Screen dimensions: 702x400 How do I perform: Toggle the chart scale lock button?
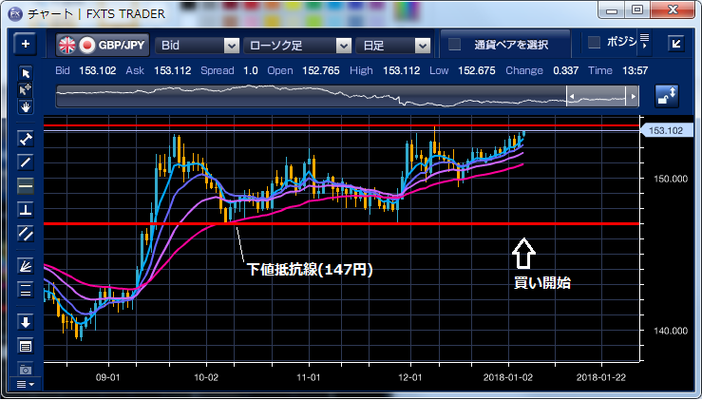[x=667, y=96]
